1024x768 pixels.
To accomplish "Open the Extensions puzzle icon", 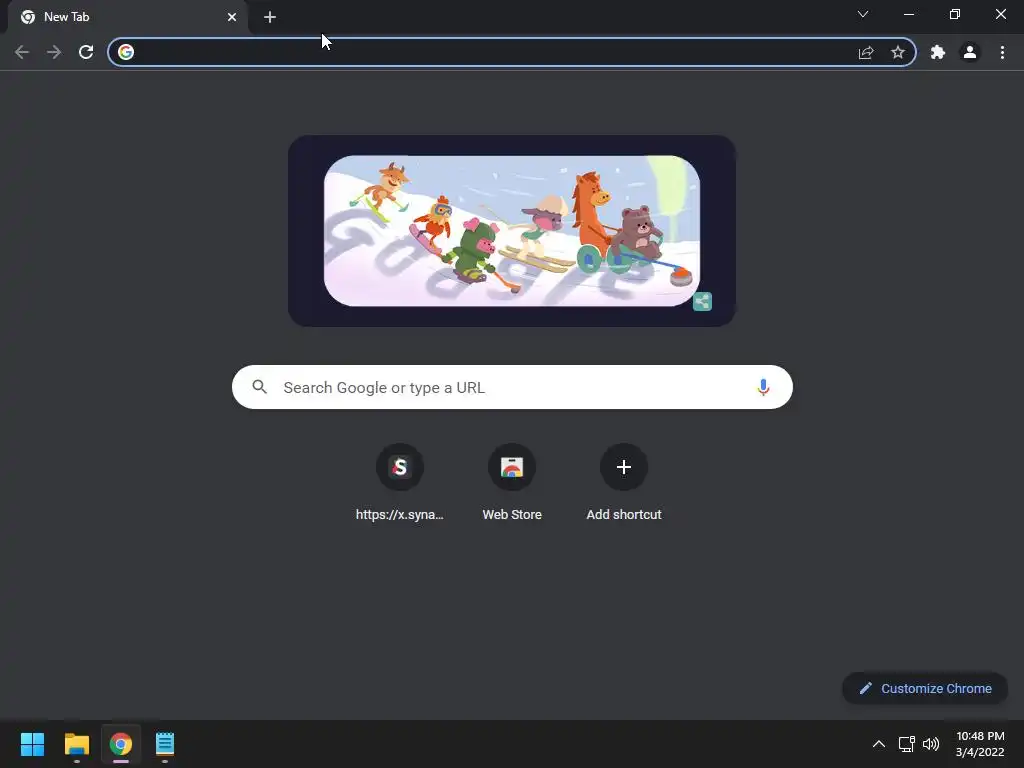I will [938, 52].
